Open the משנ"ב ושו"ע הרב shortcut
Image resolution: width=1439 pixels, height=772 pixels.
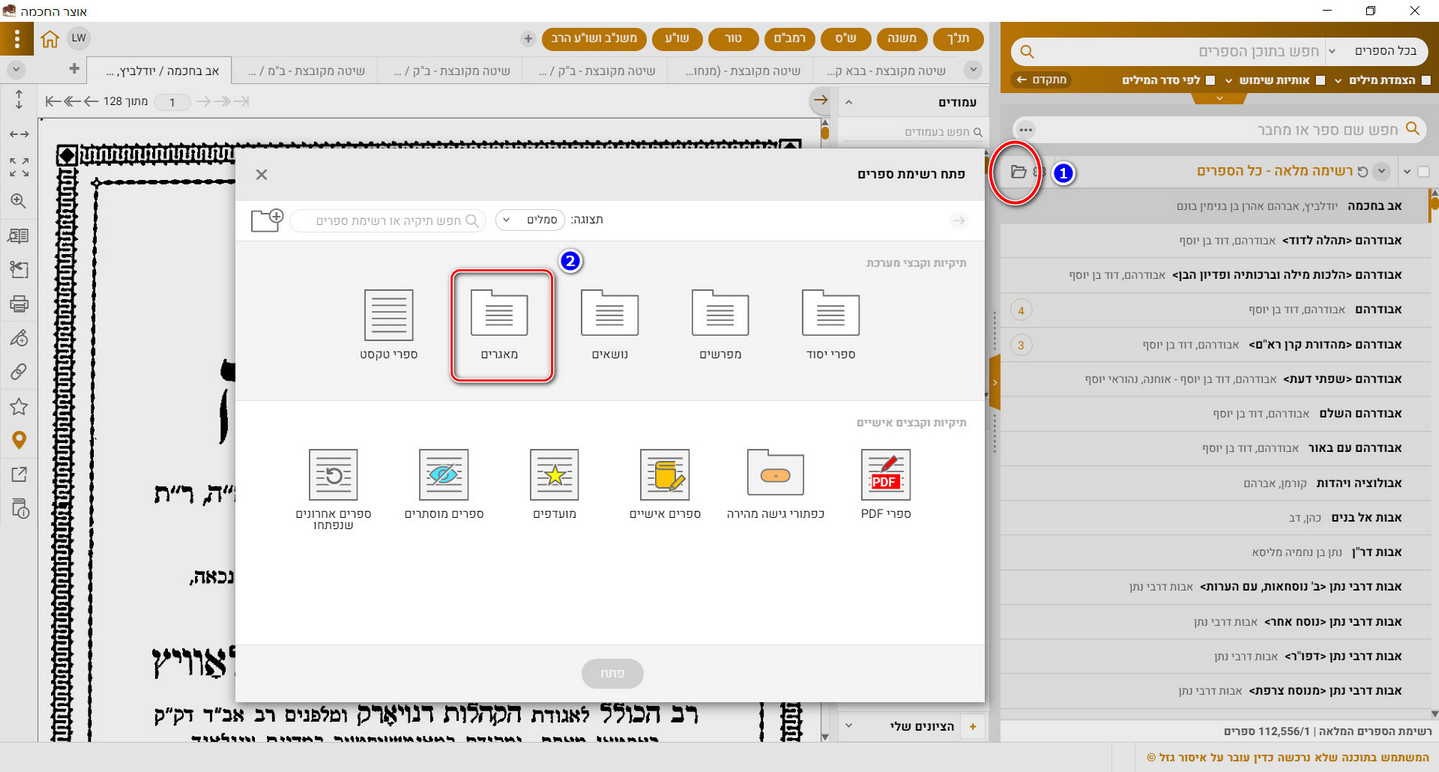point(595,39)
